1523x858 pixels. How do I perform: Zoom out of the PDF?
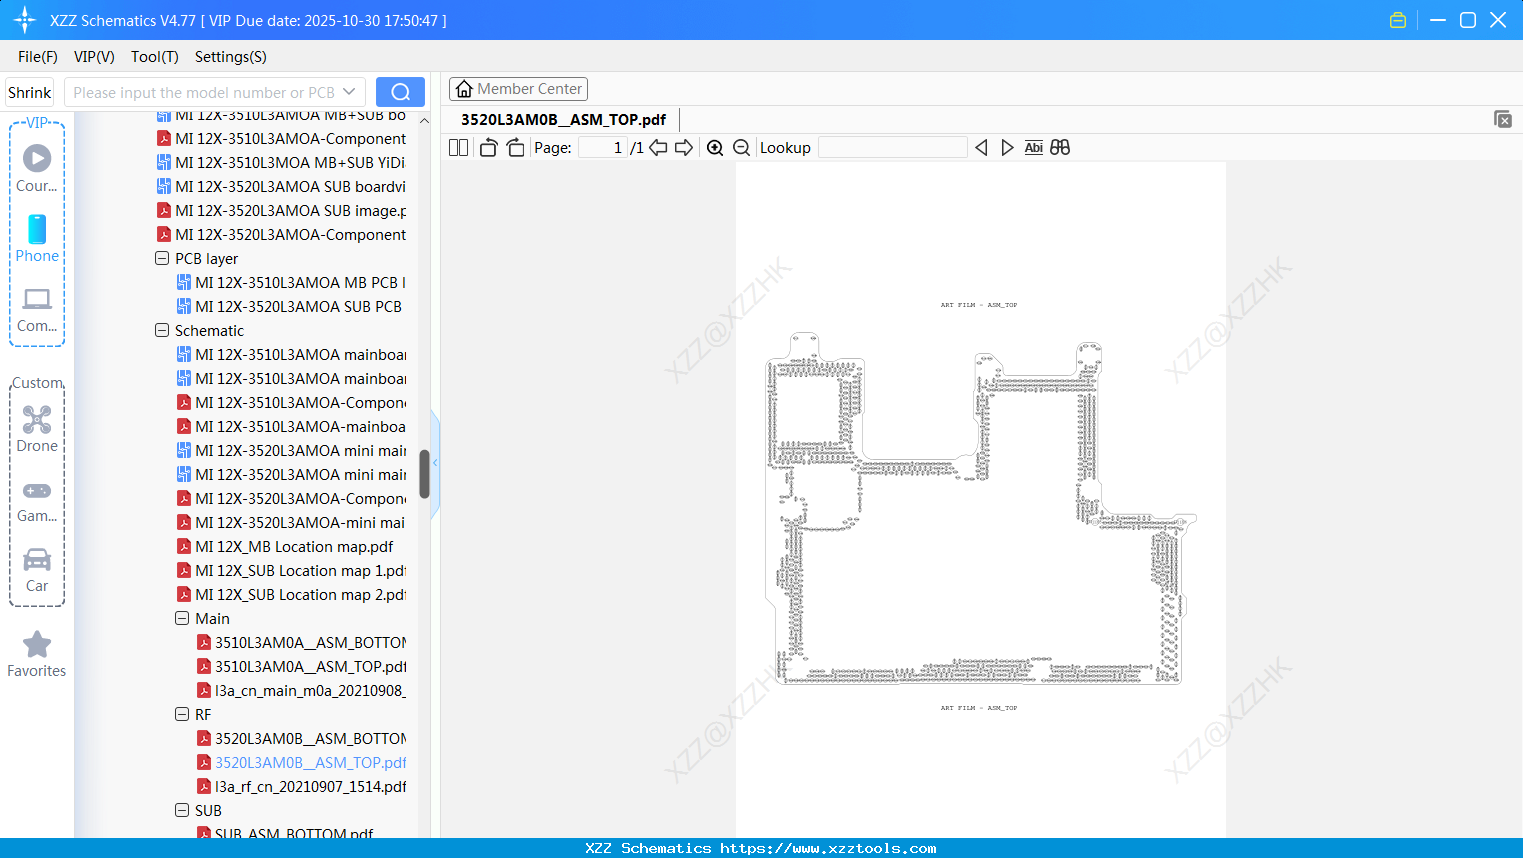click(x=742, y=148)
